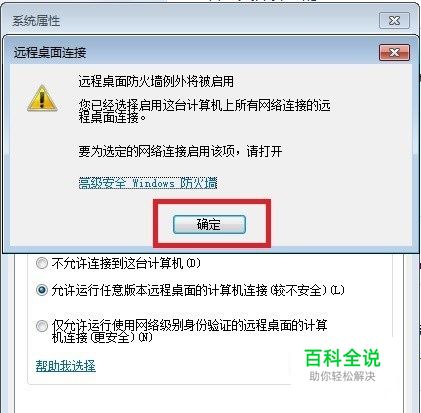Confirm the dialog with 确定 button
The width and height of the screenshot is (421, 413).
(209, 224)
